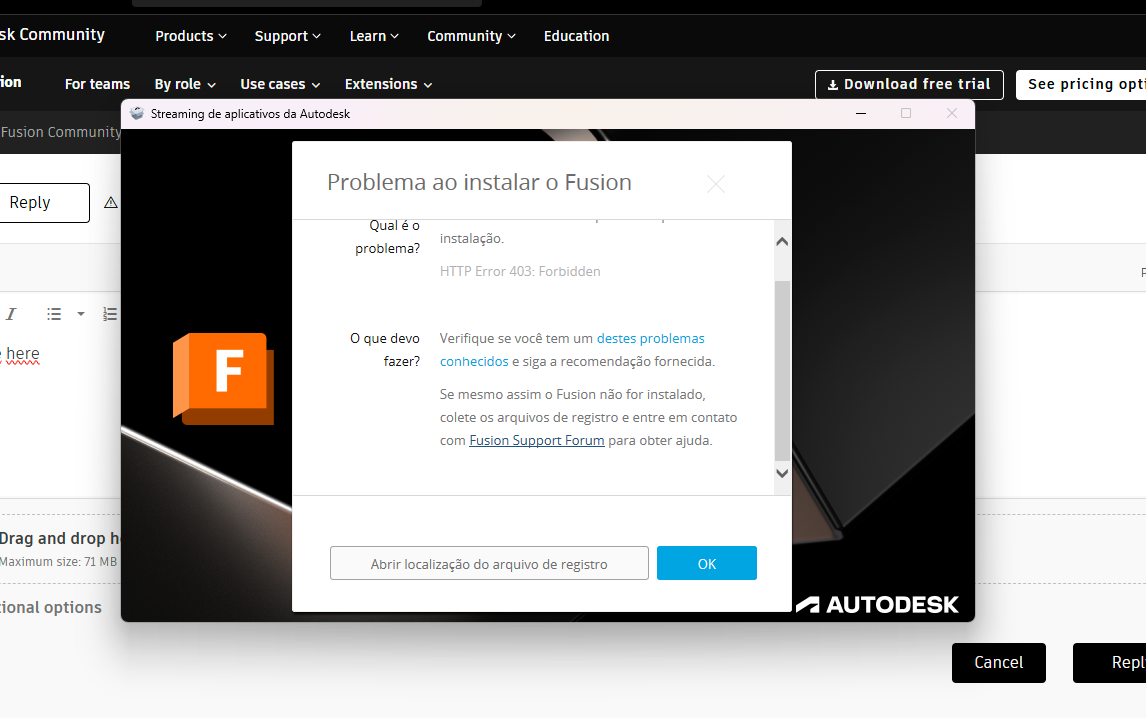Viewport: 1146px width, 725px height.
Task: Click the download arrow icon in trial button
Action: [832, 86]
